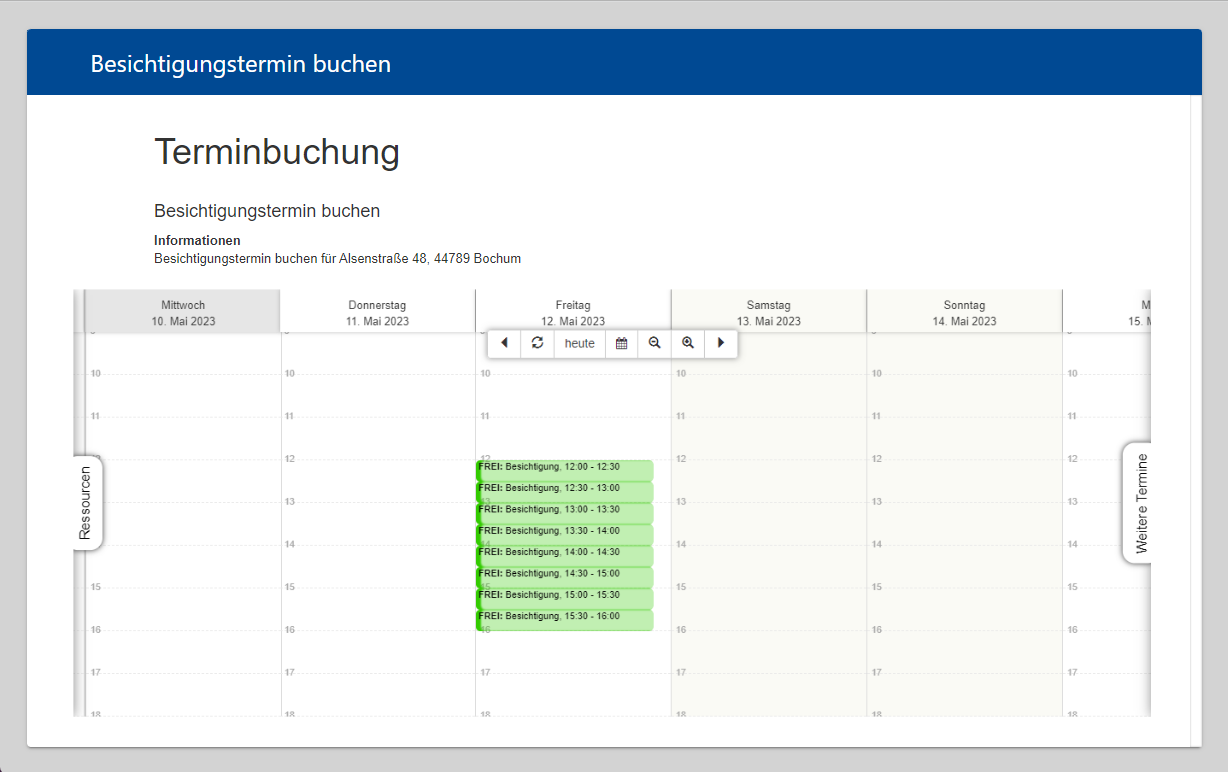The image size is (1228, 772).
Task: Click the Besichtigung 14:30 - 15:00 slot
Action: point(564,575)
